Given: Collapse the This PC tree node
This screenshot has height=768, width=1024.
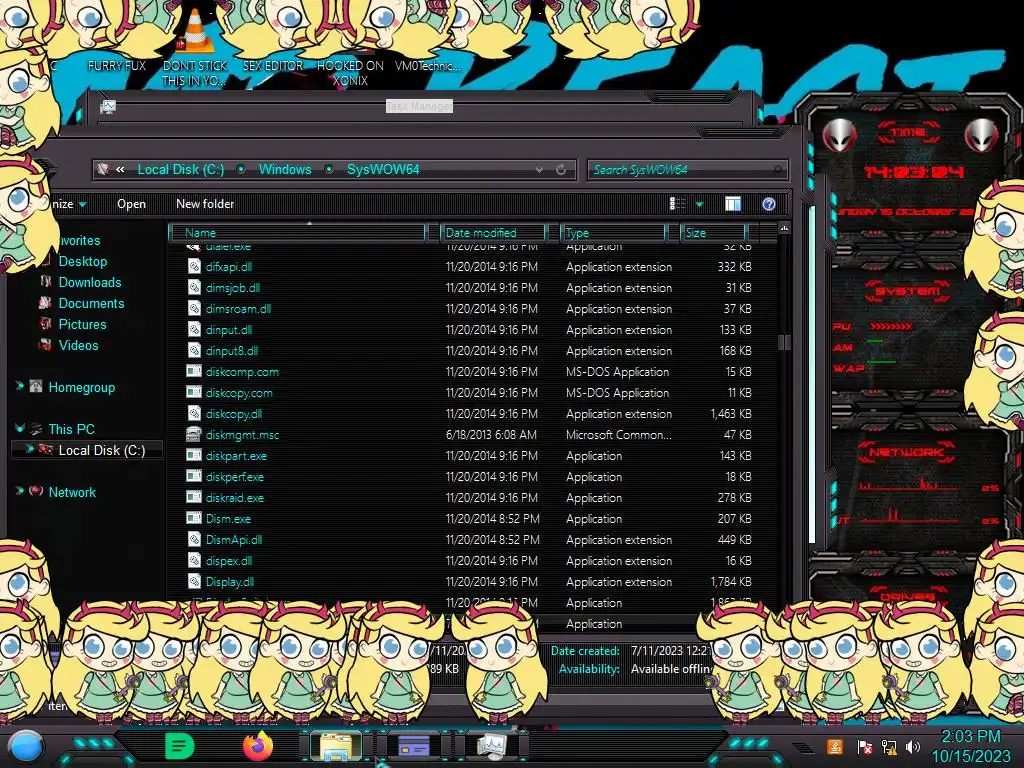Looking at the screenshot, I should [x=20, y=428].
